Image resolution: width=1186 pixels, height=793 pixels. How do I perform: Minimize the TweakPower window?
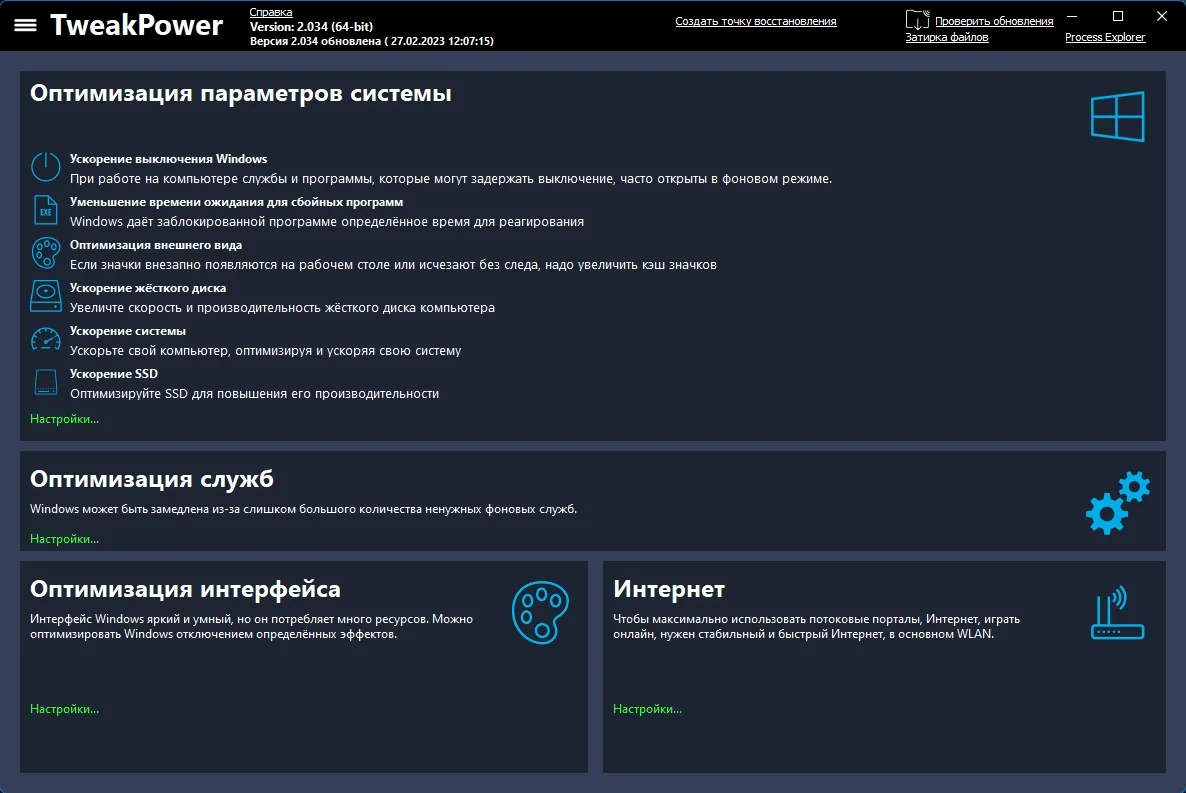(x=1073, y=16)
